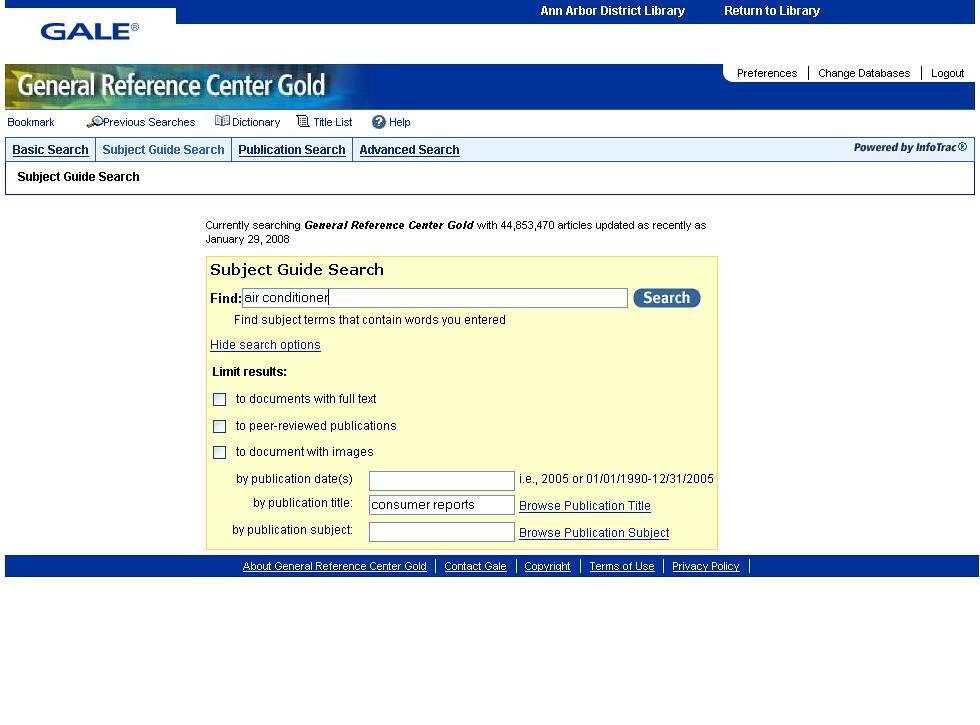
Task: Tick the document with images checkbox
Action: click(x=219, y=452)
